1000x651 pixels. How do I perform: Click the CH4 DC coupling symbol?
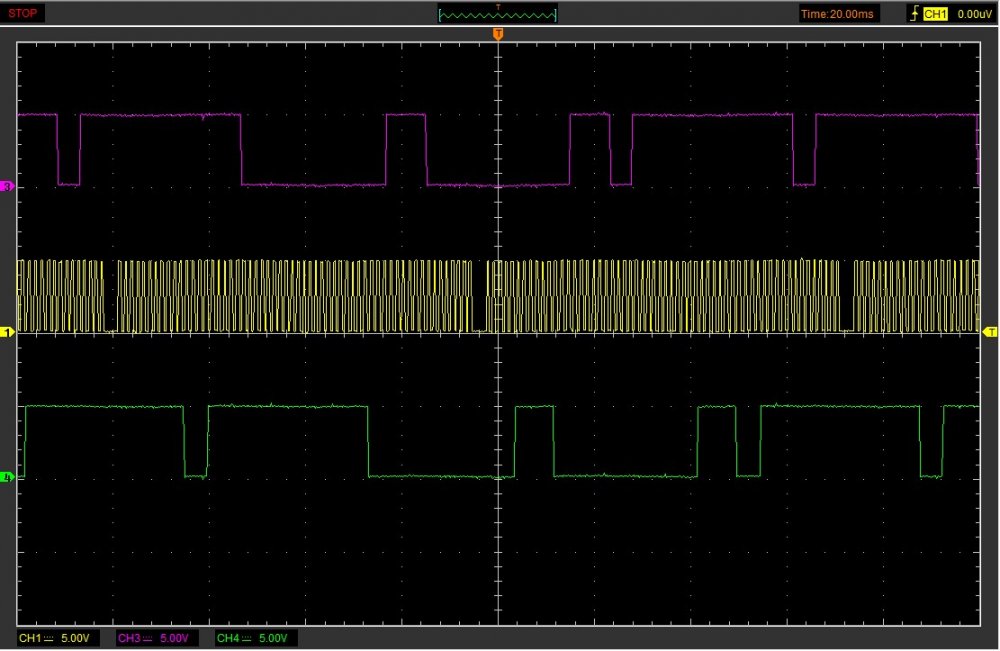pos(245,638)
